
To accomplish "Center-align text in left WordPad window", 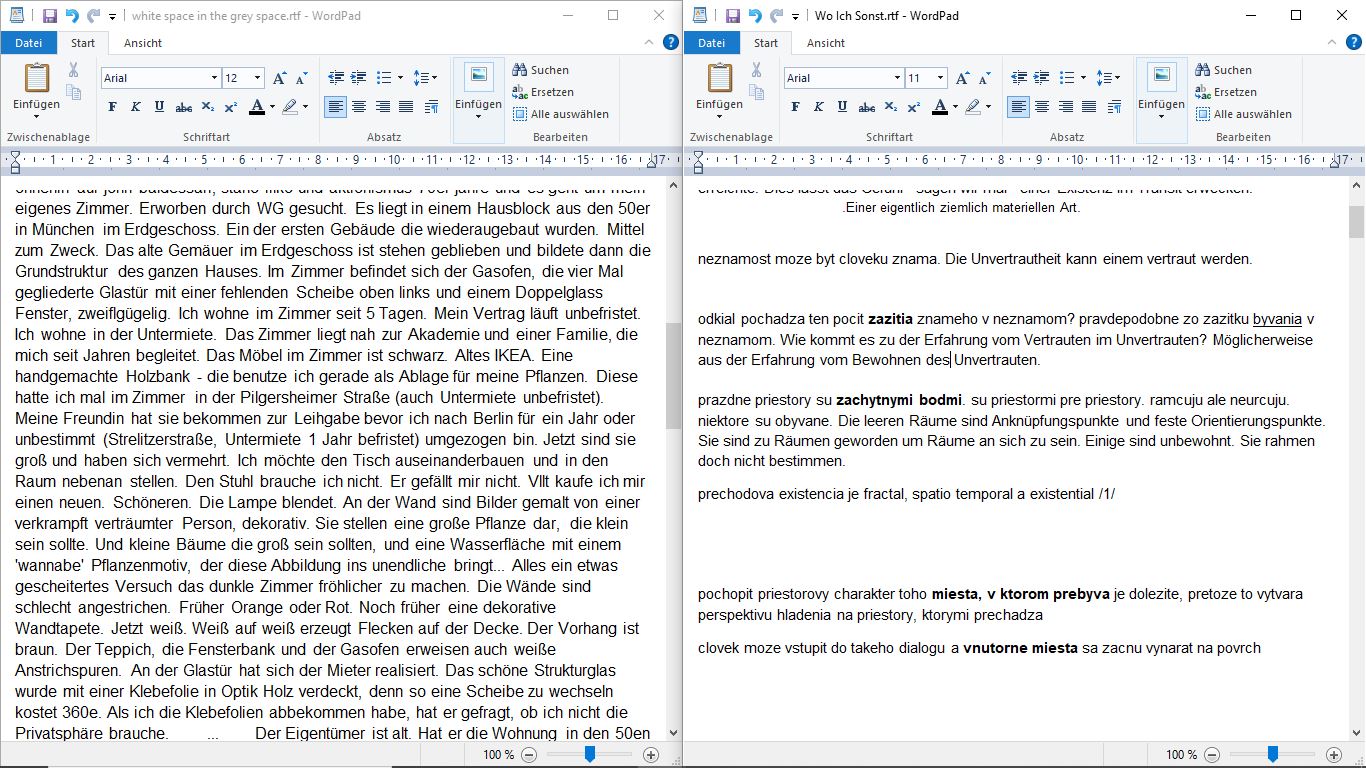I will (358, 107).
